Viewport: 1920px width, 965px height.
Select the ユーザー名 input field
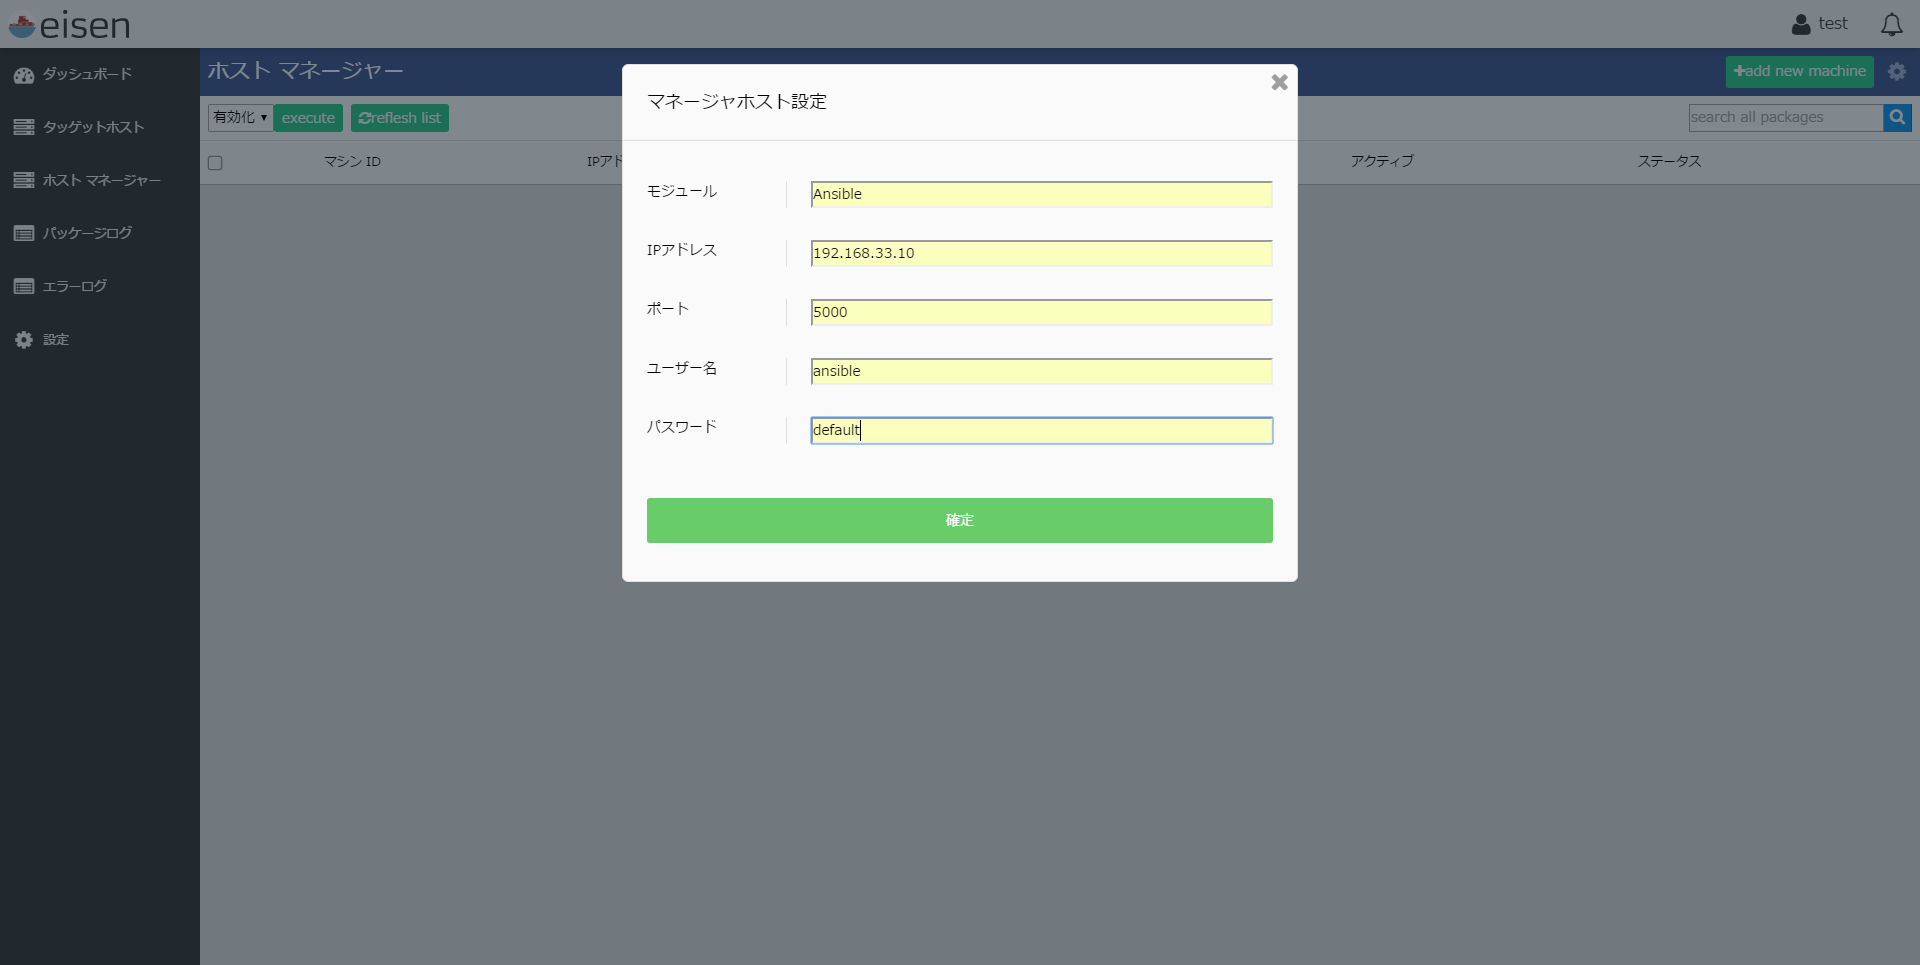pyautogui.click(x=1041, y=371)
